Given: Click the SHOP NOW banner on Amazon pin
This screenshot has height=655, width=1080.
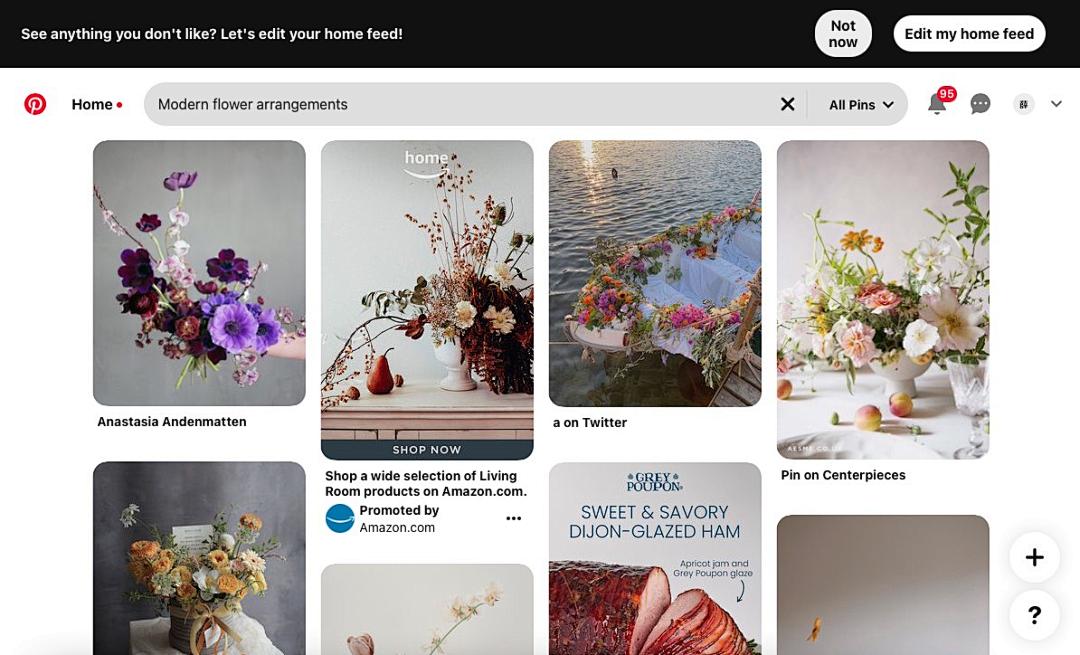Looking at the screenshot, I should (427, 450).
